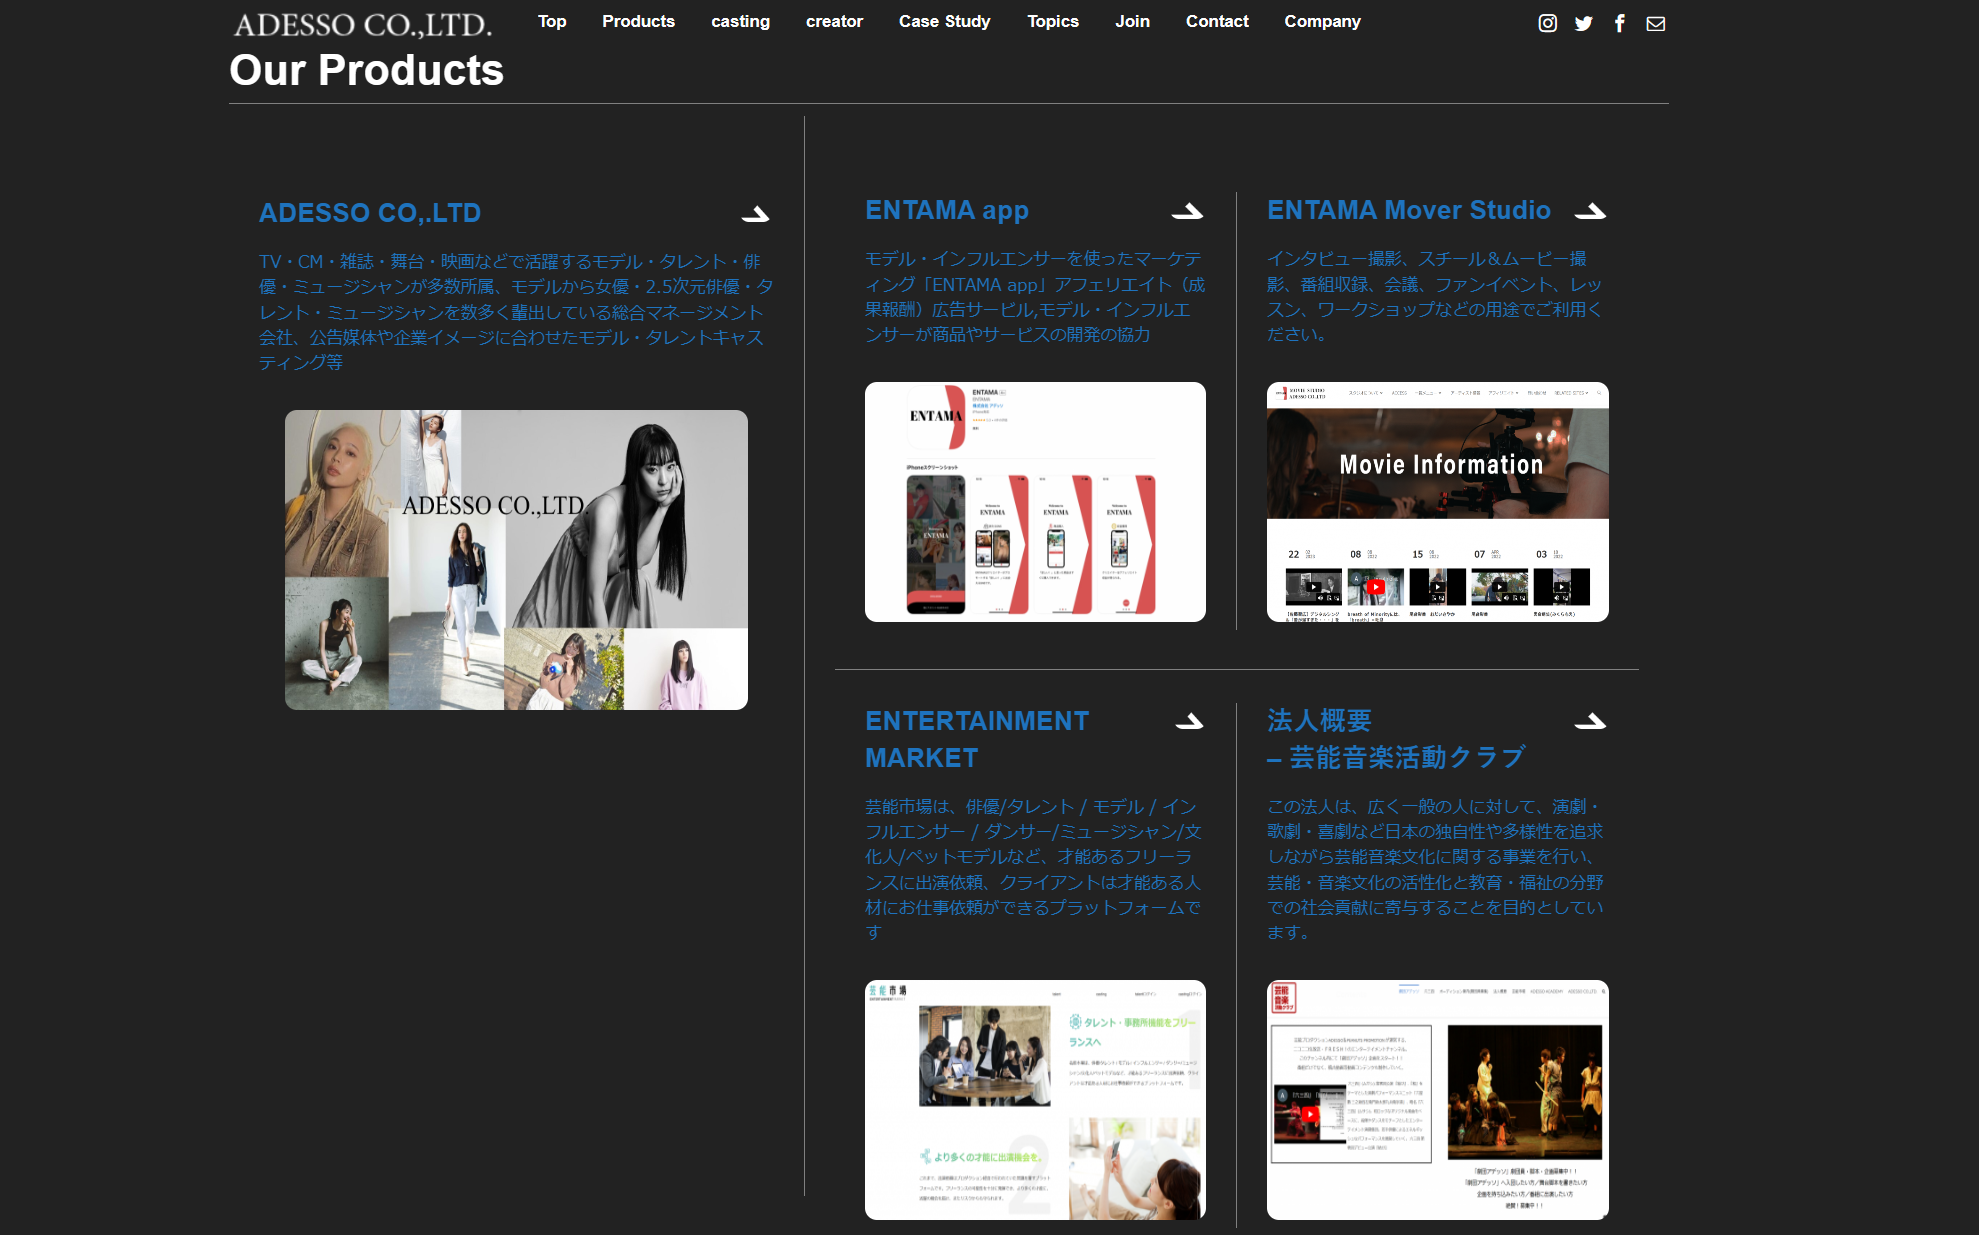Click the email envelope icon

pyautogui.click(x=1655, y=23)
